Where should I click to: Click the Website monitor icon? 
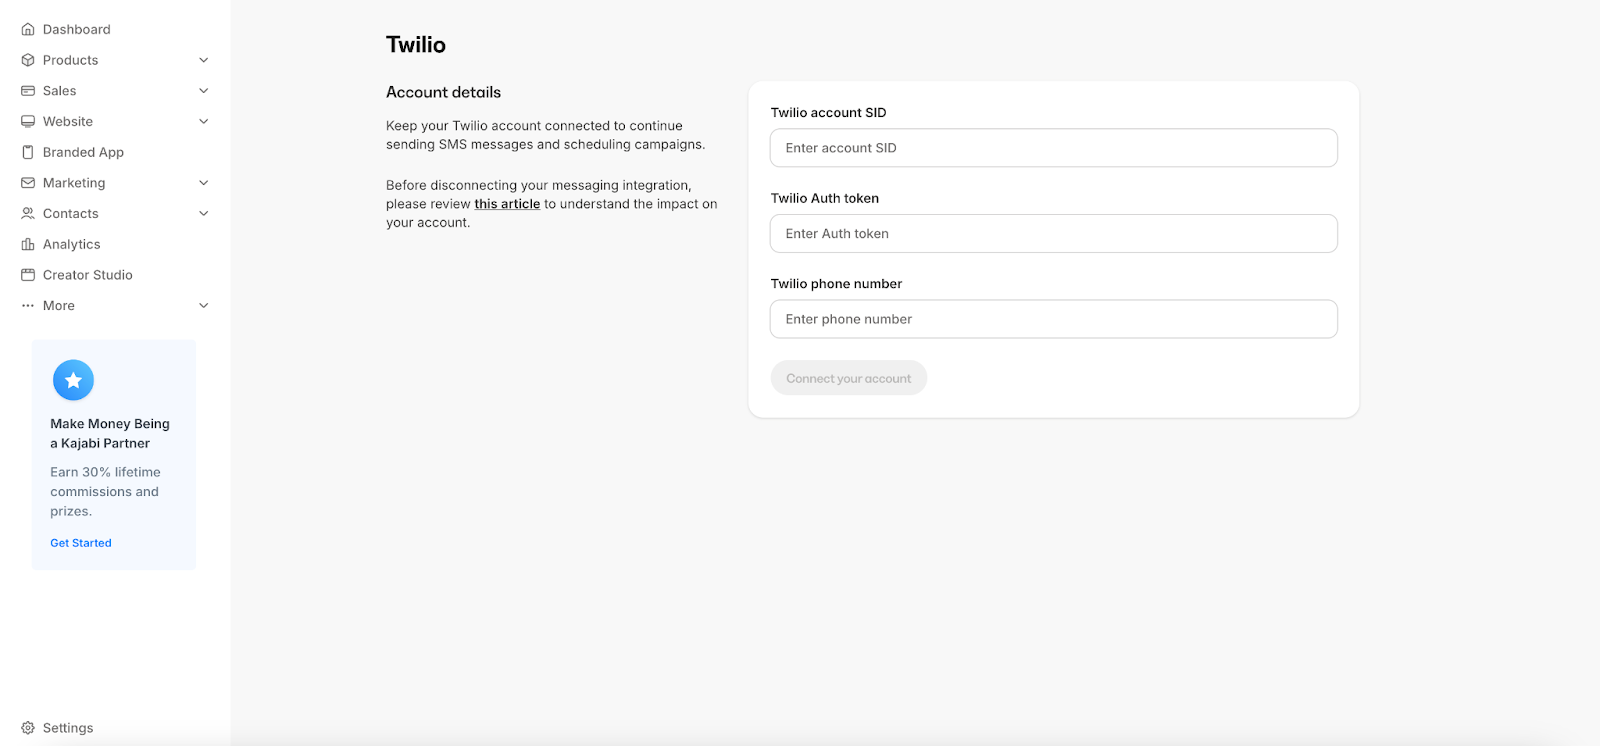click(x=28, y=121)
